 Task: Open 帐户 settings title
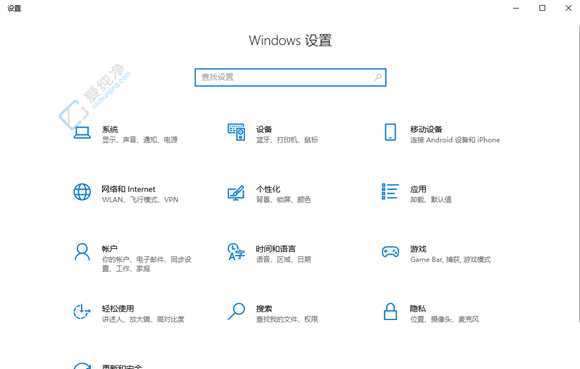(110, 249)
